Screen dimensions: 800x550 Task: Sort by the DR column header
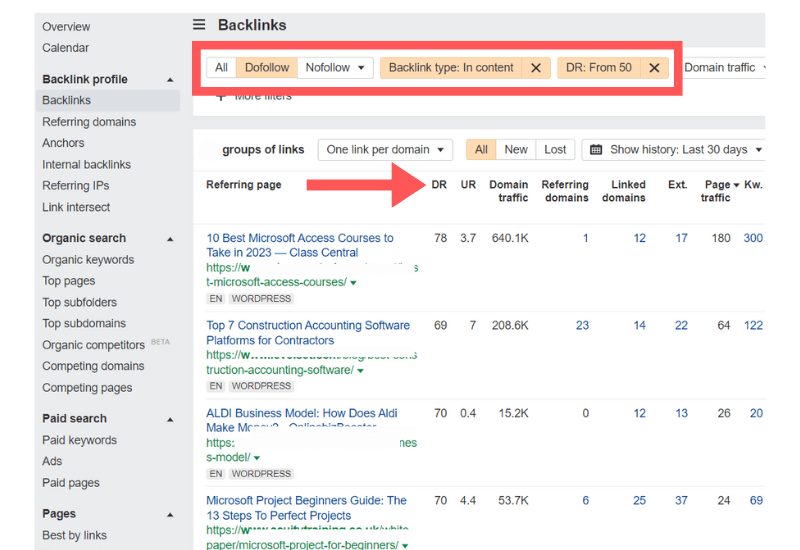(x=439, y=185)
